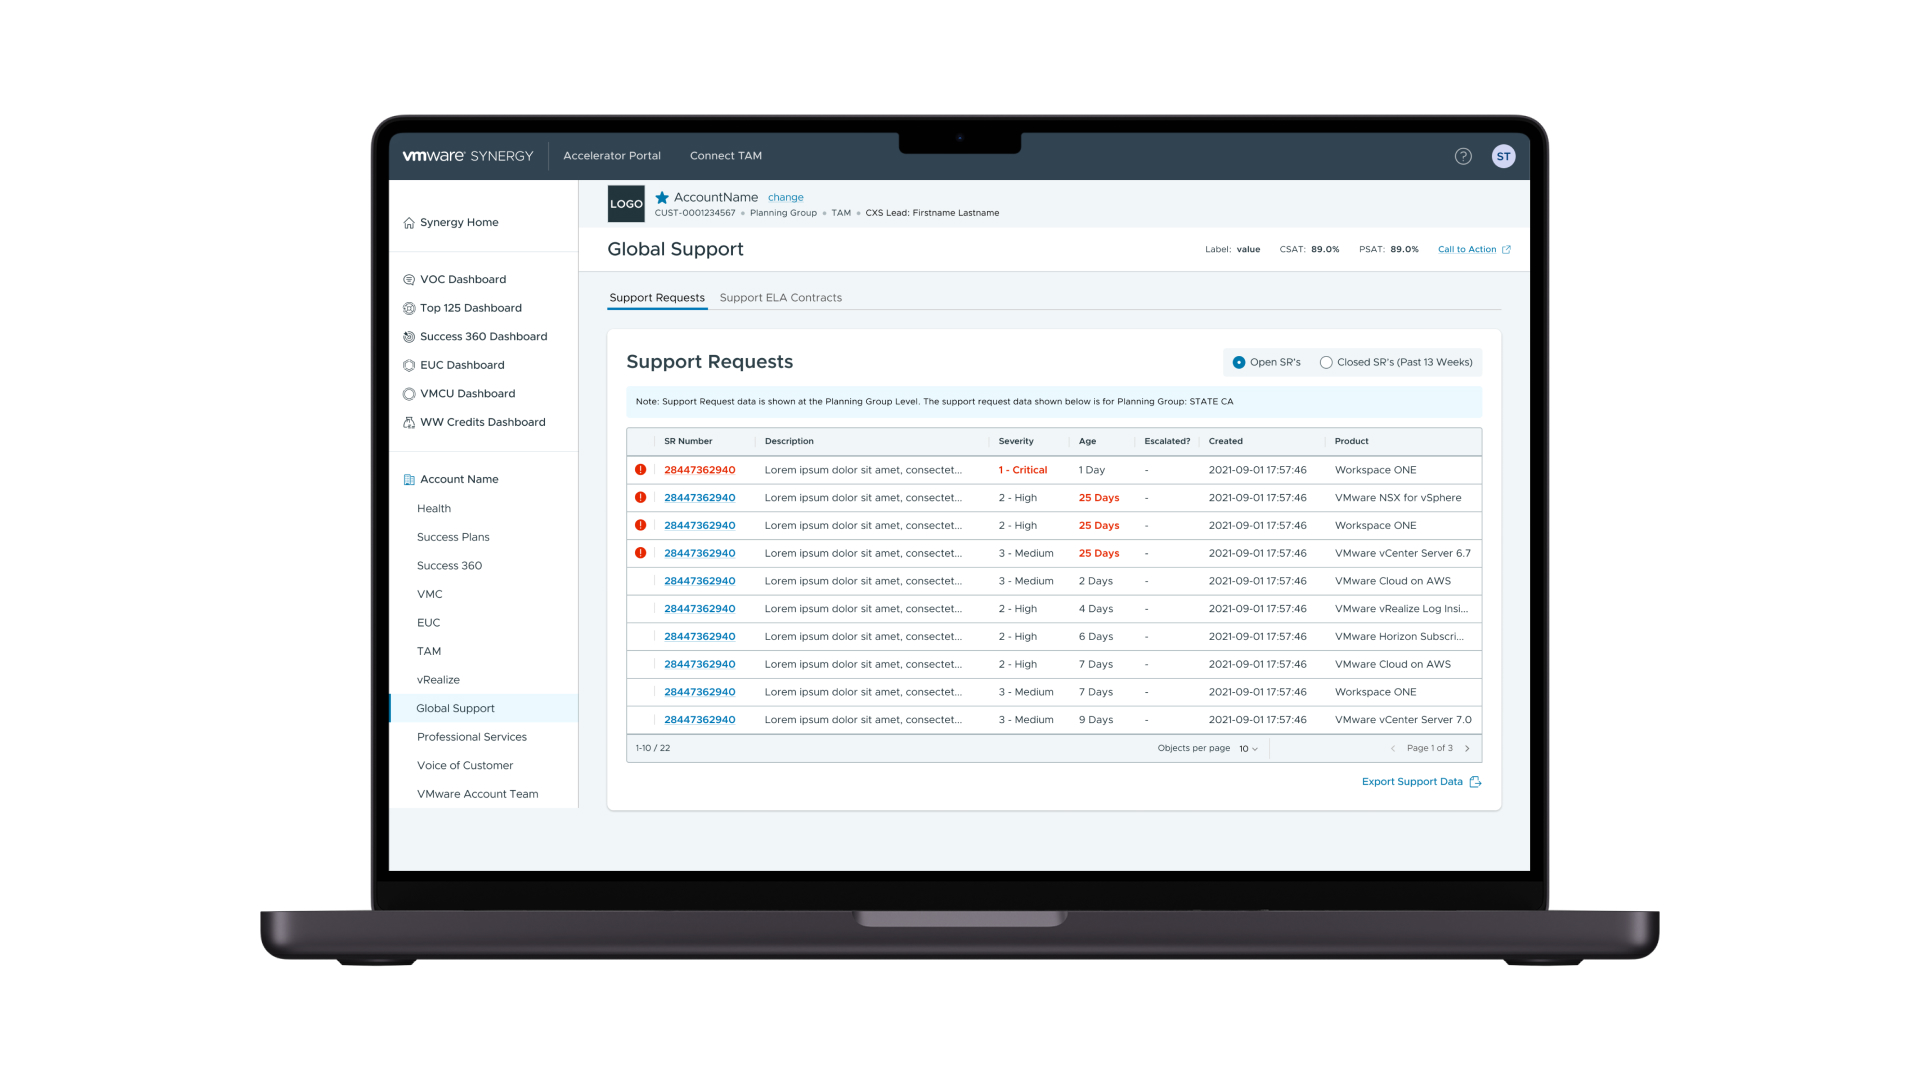Screen dimensions: 1920x1080
Task: Click the alert icon on VMware NSX row
Action: tap(641, 497)
